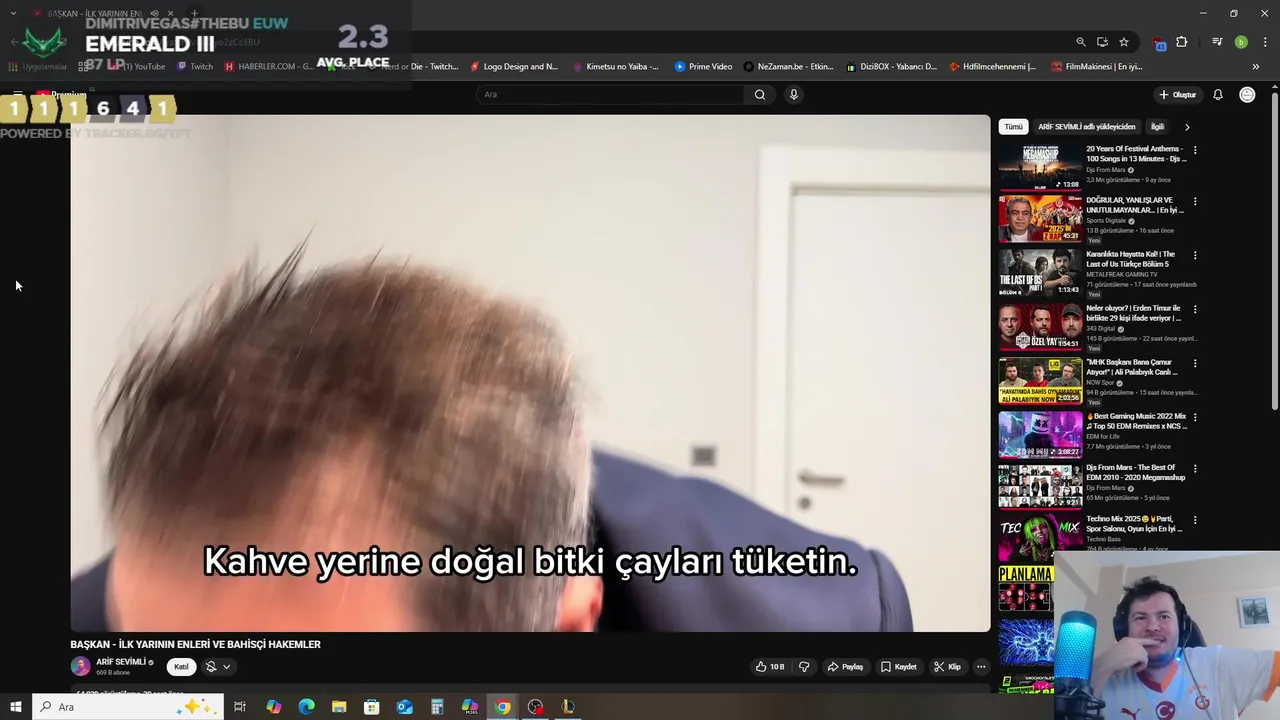The width and height of the screenshot is (1280, 720).
Task: Open YouTube notifications bell
Action: (x=1218, y=94)
